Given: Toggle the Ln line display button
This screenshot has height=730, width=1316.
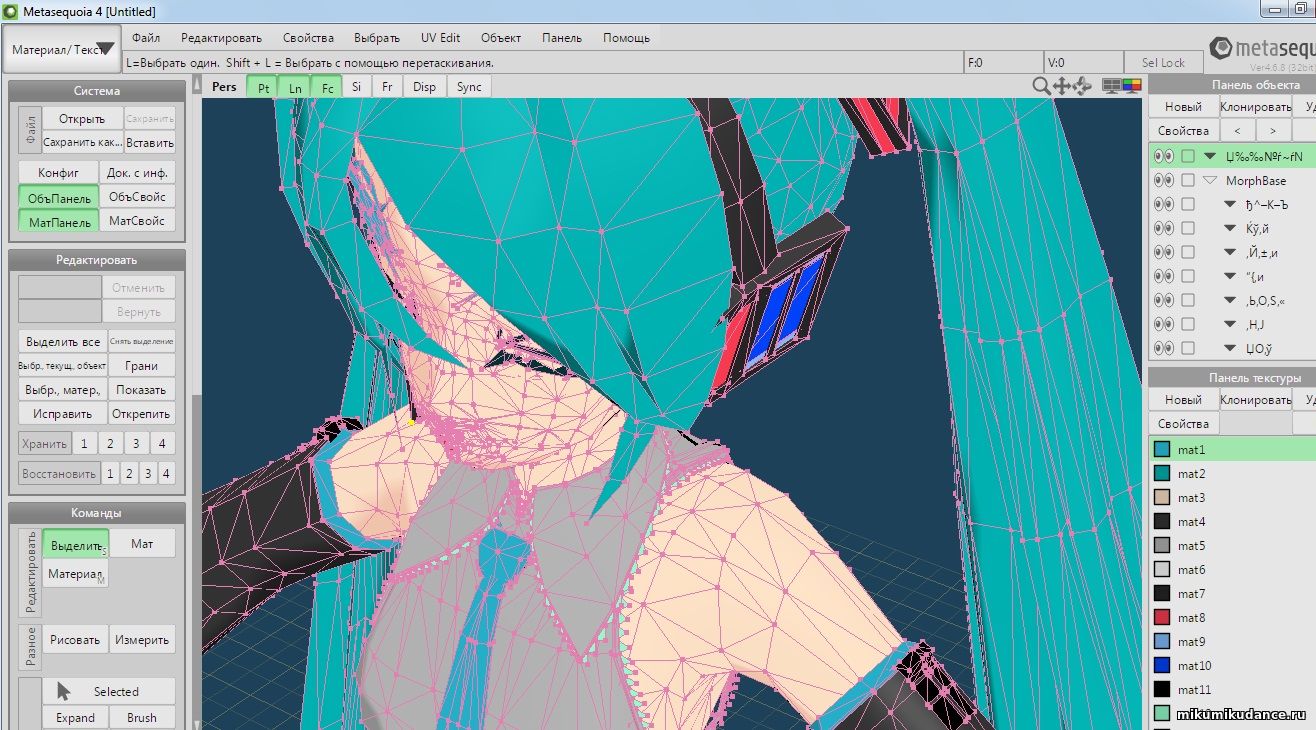Looking at the screenshot, I should pos(295,87).
